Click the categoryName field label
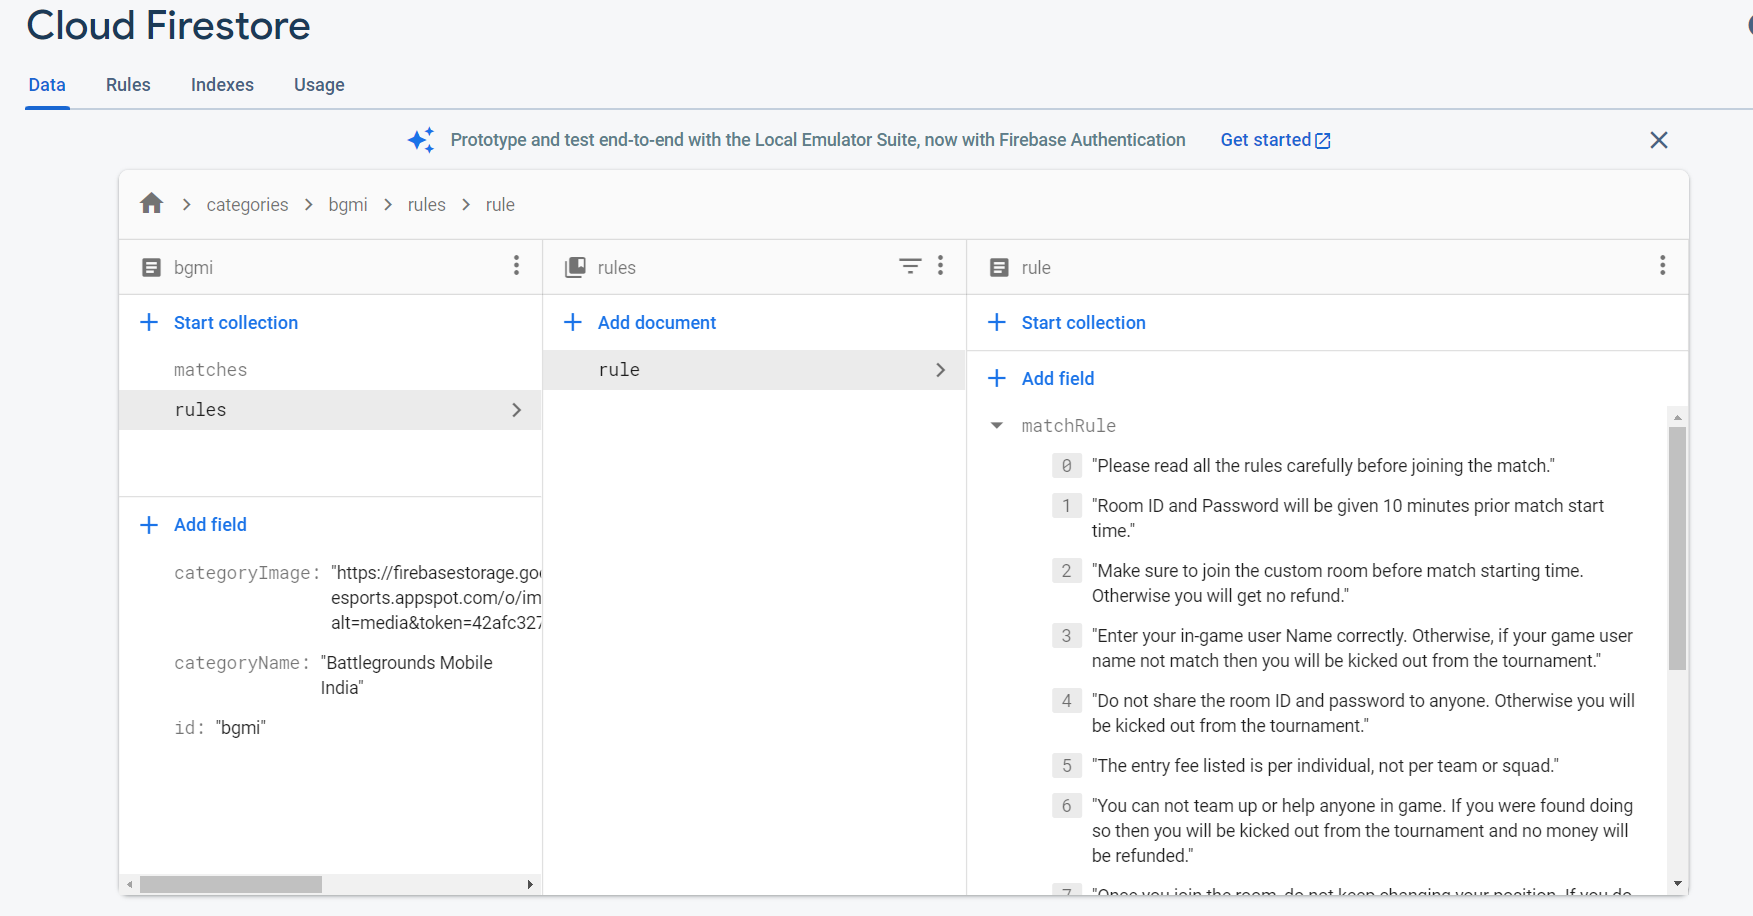 click(242, 663)
